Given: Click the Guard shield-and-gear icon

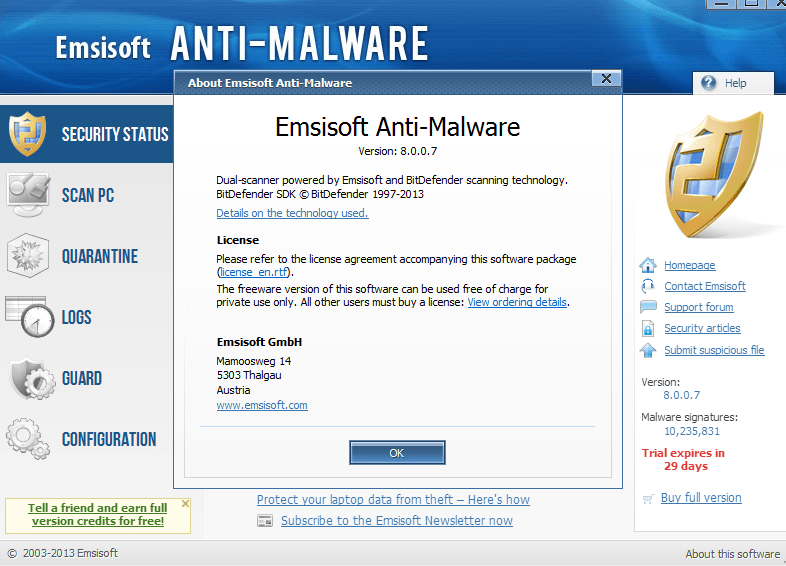Looking at the screenshot, I should [32, 378].
